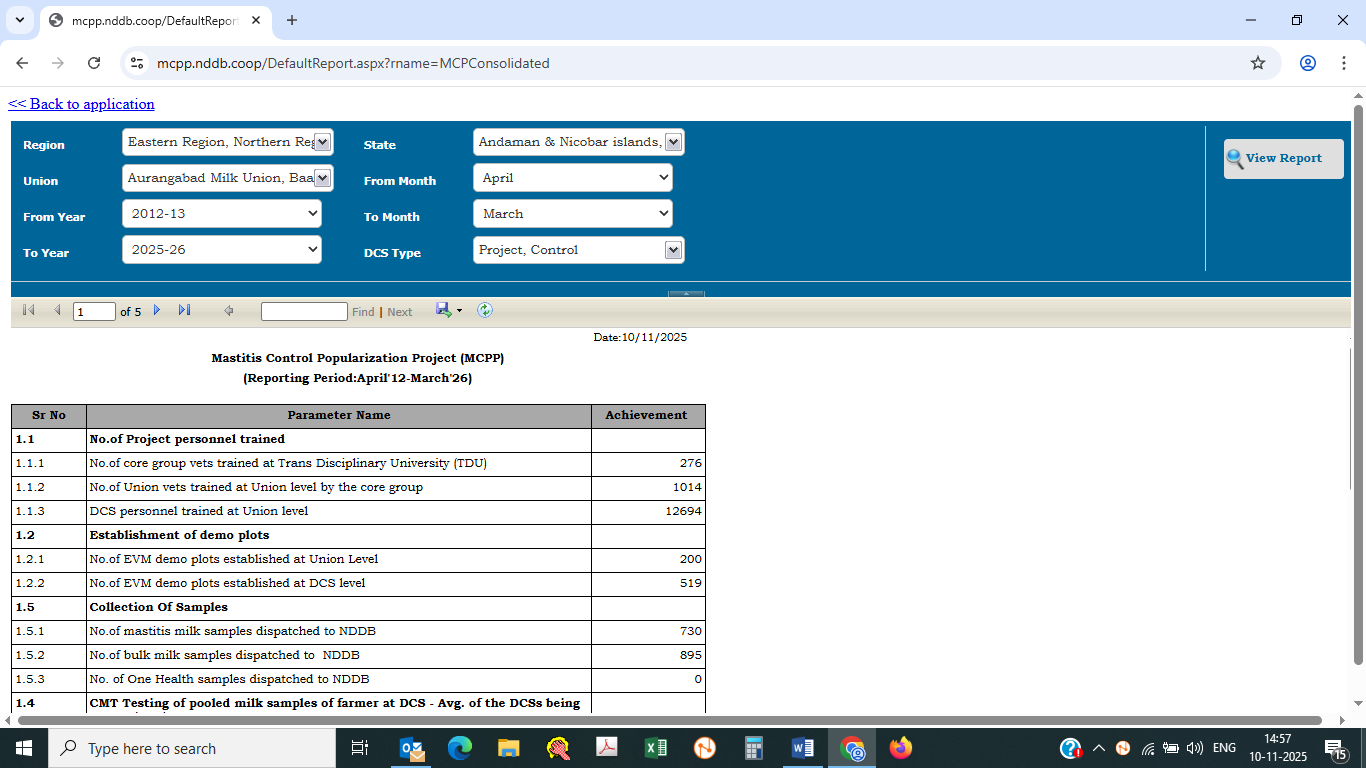Open a new browser tab
The height and width of the screenshot is (768, 1366).
click(x=292, y=20)
